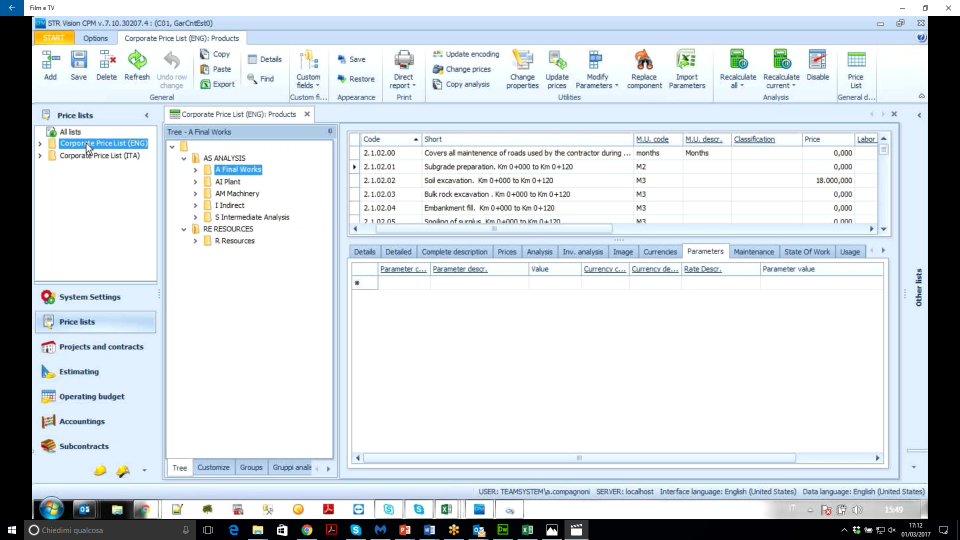Image resolution: width=960 pixels, height=540 pixels.
Task: Sort by the Code column header
Action: [x=390, y=140]
